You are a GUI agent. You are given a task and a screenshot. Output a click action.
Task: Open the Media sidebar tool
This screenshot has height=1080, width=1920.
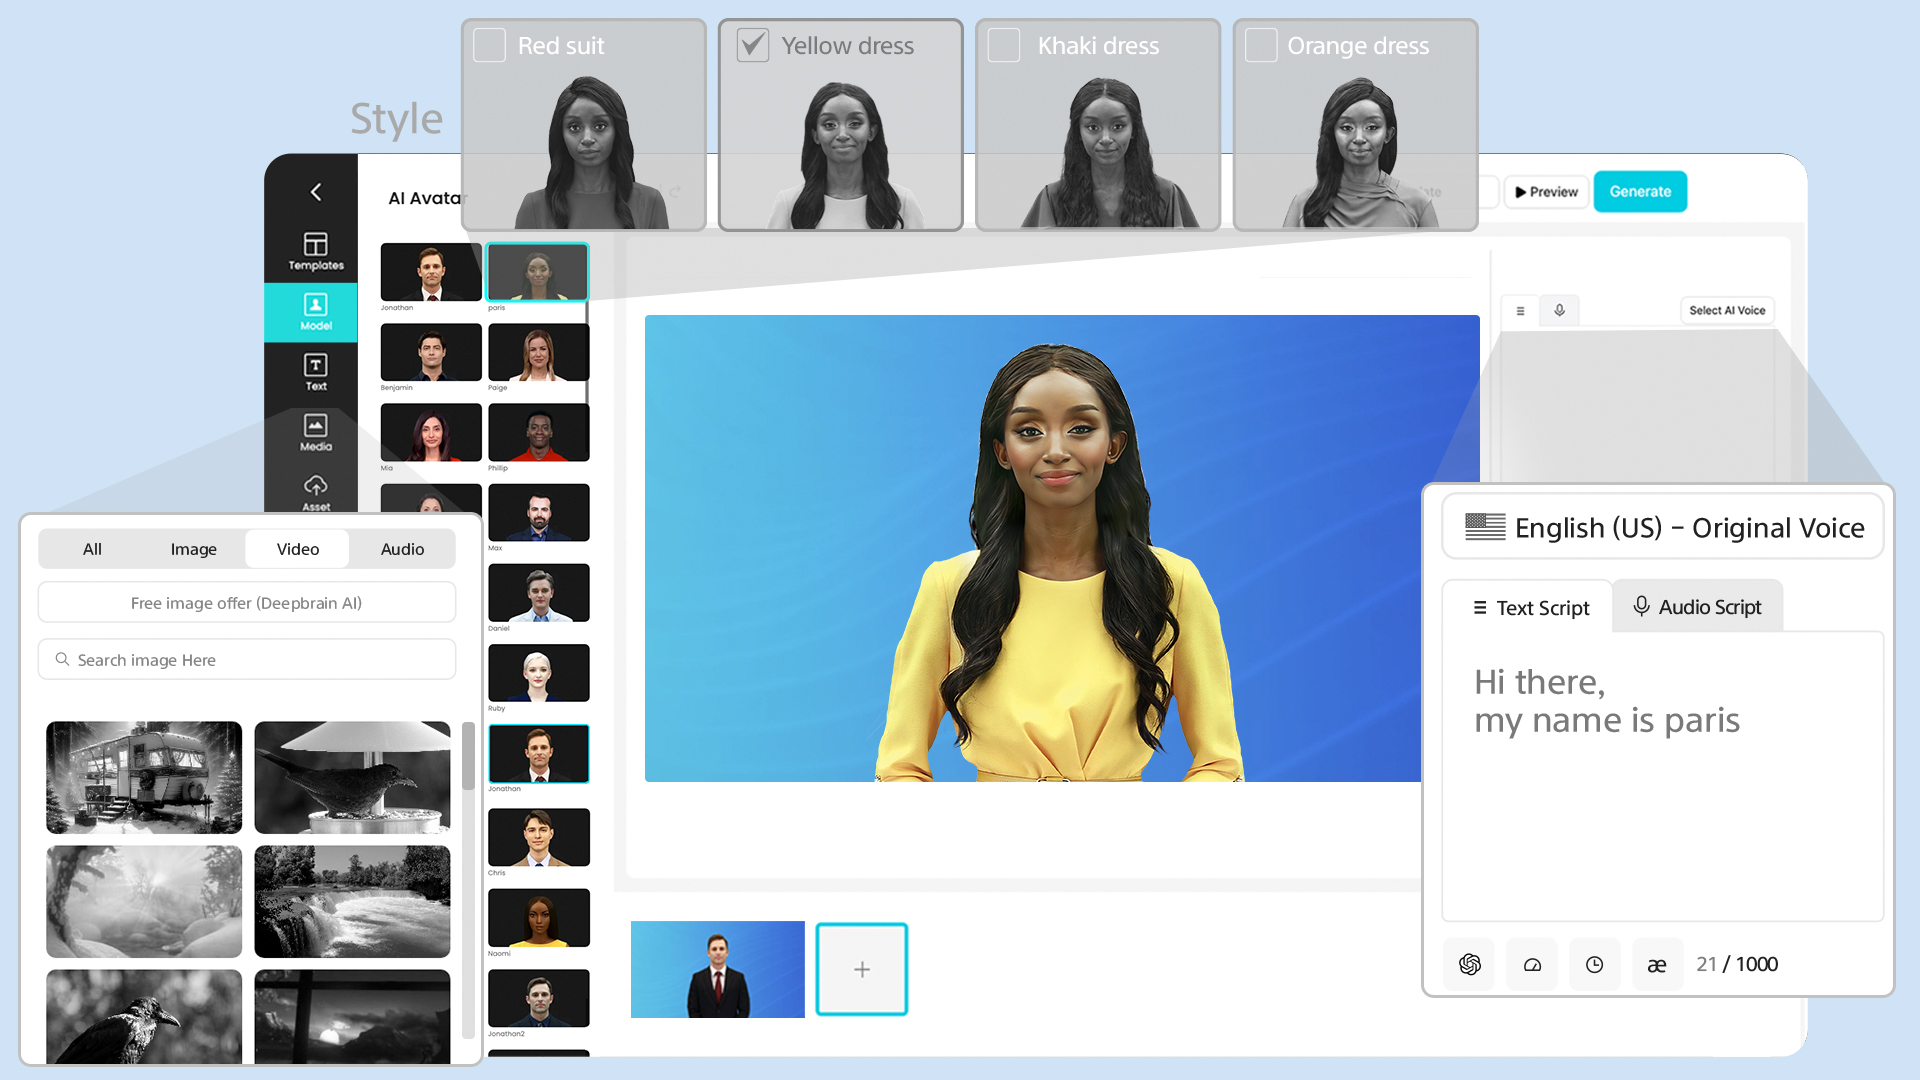[x=316, y=433]
